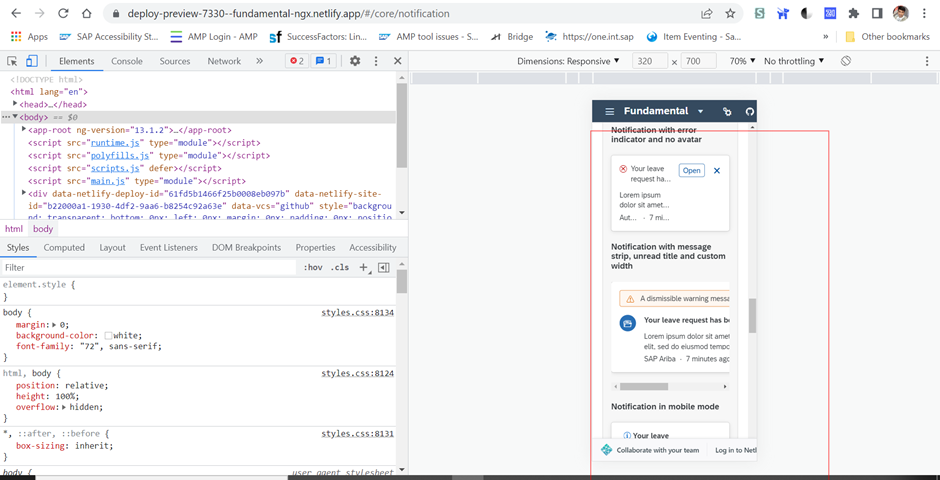Open the Extensions puzzle icon
940x480 pixels.
854,13
